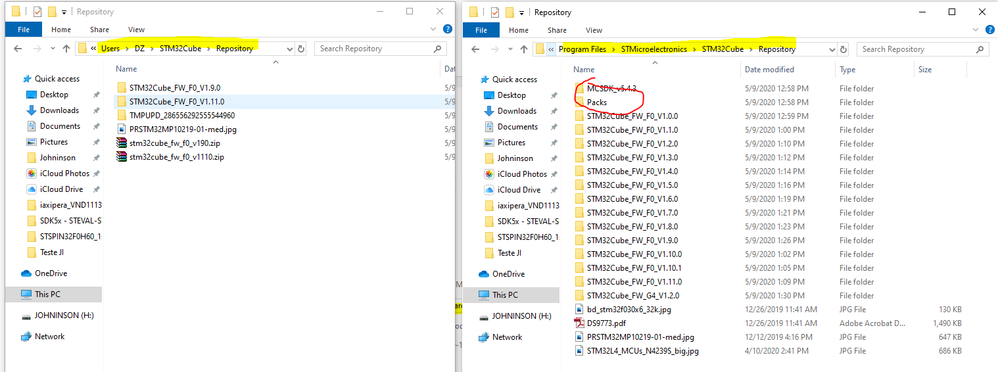Open File tab in right Repository window
The height and width of the screenshot is (372, 998).
point(481,30)
